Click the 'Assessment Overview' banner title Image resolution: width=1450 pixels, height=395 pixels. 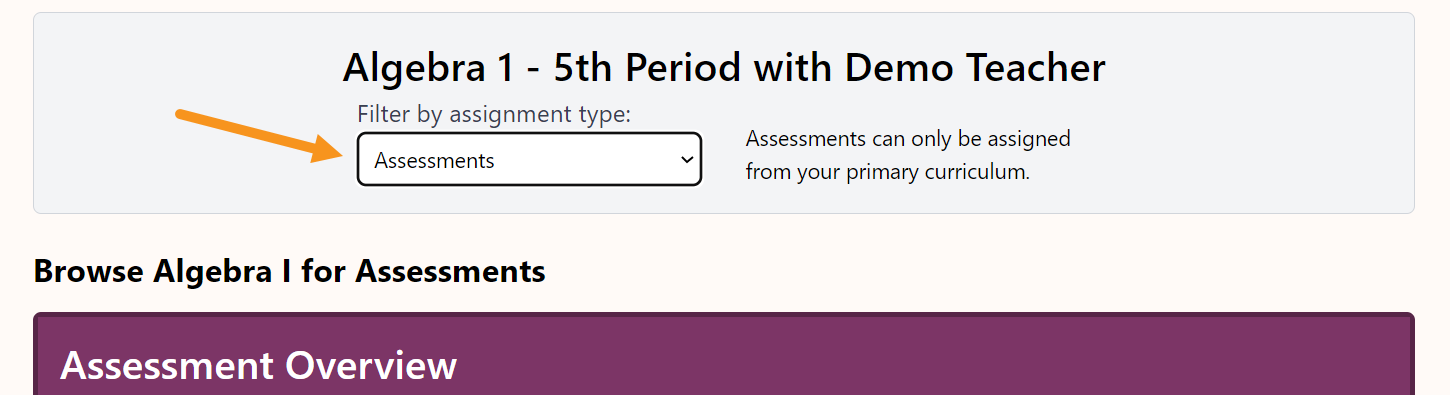click(x=258, y=366)
